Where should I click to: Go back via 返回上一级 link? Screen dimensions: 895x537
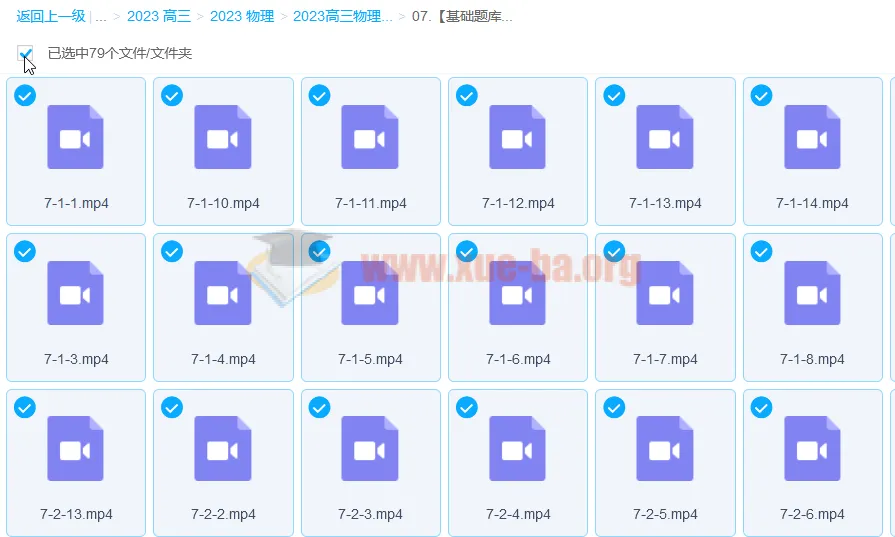[51, 16]
